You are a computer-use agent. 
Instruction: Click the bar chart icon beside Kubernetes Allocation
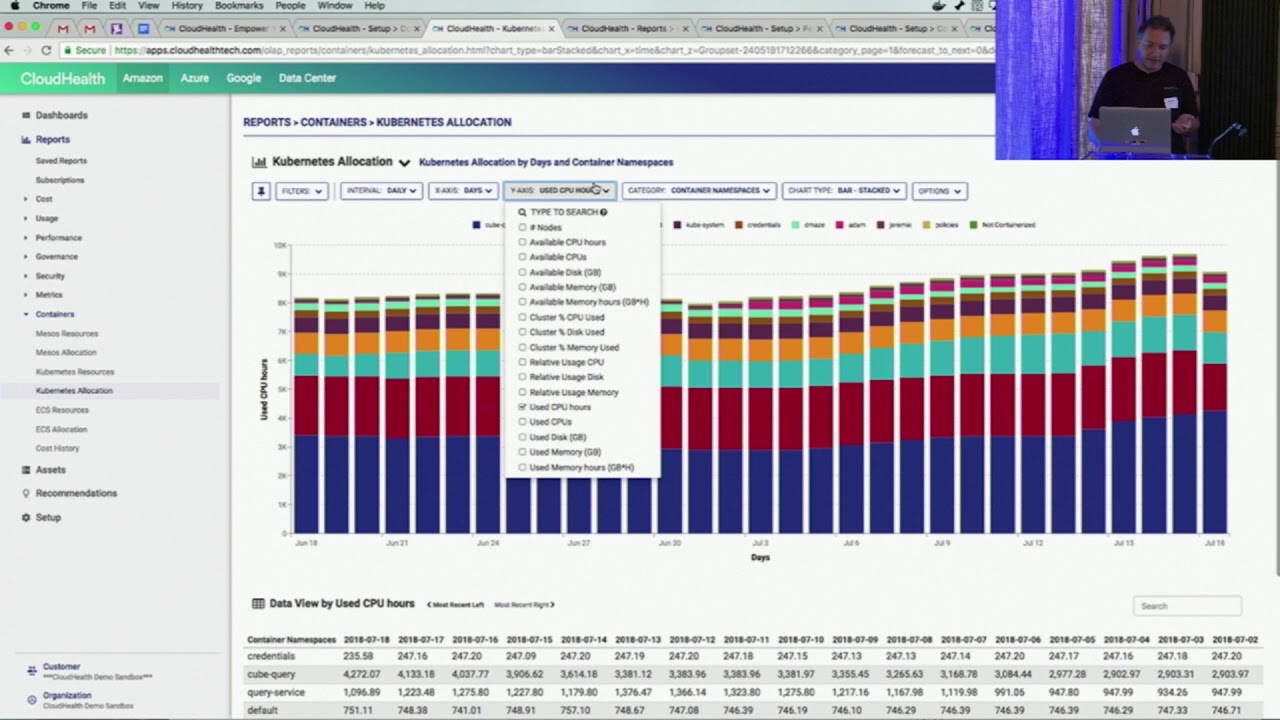tap(259, 162)
